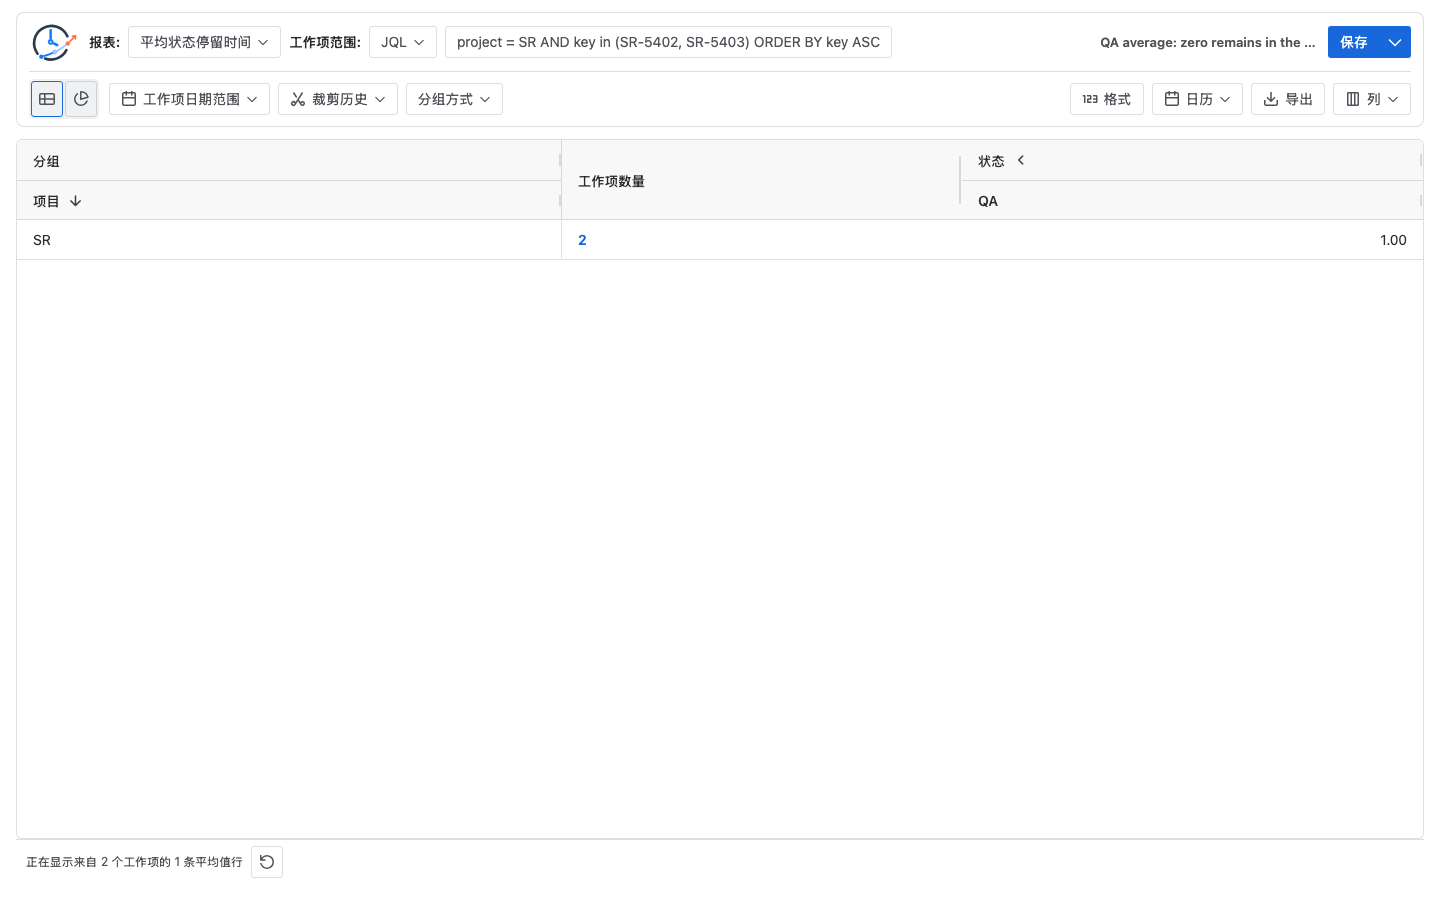Open the 平均状态停留时间 report dropdown
This screenshot has height=900, width=1440.
(x=204, y=42)
